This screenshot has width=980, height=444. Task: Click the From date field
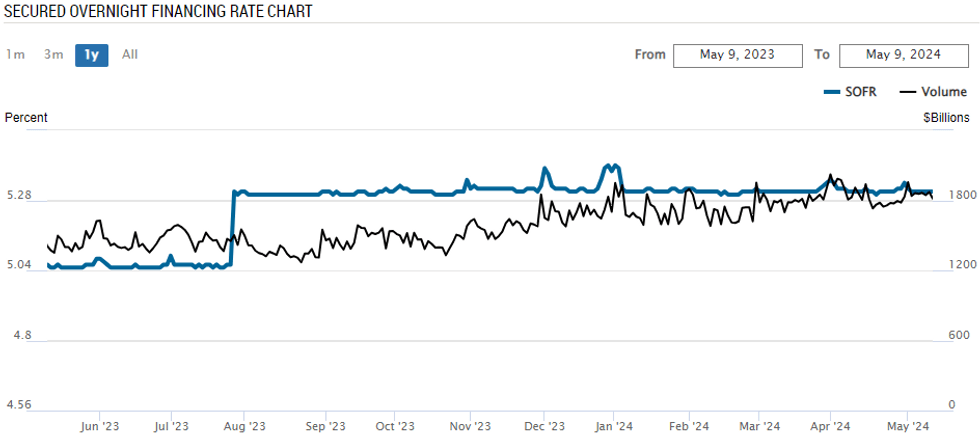738,54
